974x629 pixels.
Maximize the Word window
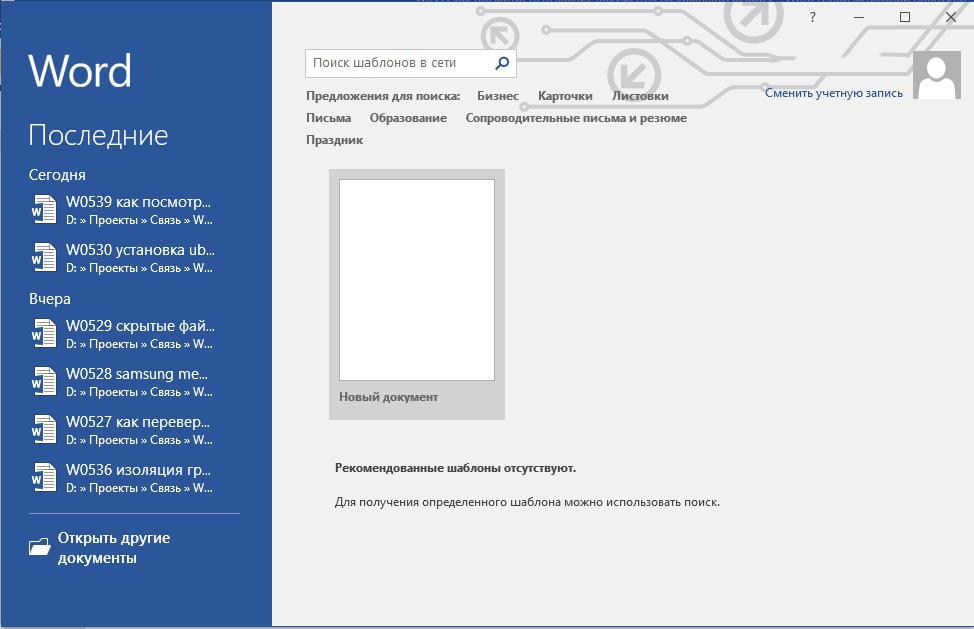tap(905, 17)
